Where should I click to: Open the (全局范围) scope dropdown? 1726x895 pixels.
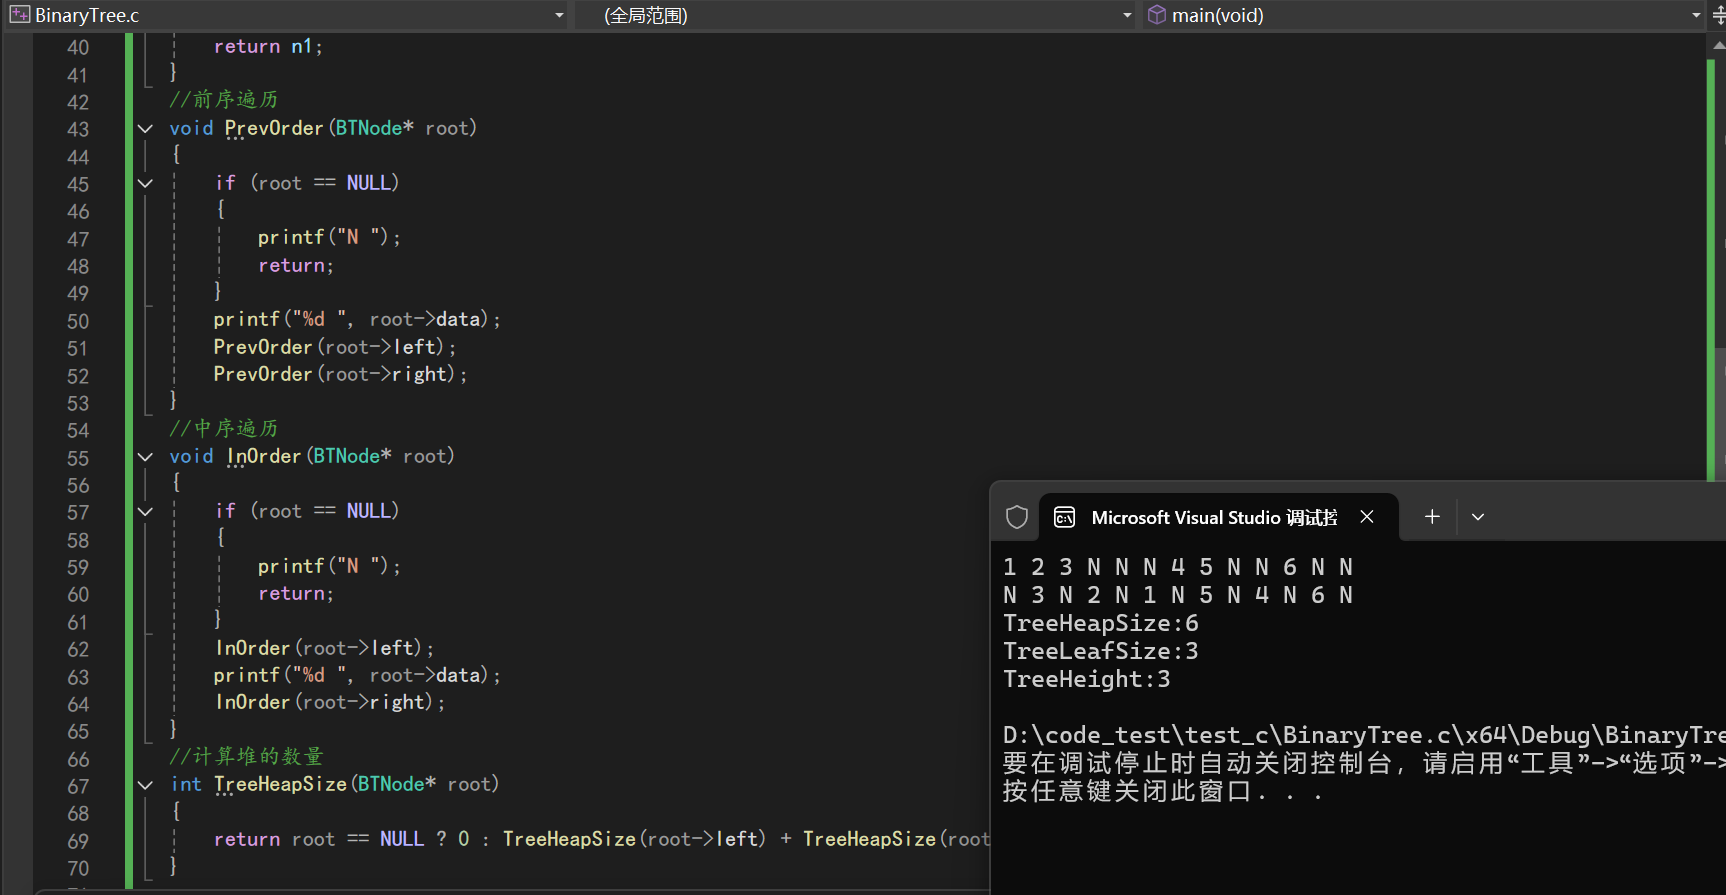pos(1127,15)
